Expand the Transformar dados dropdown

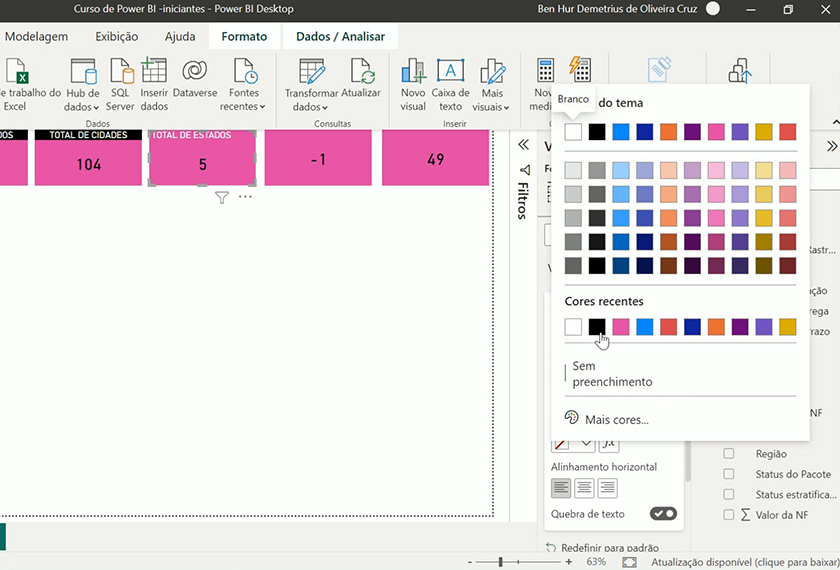(x=312, y=107)
